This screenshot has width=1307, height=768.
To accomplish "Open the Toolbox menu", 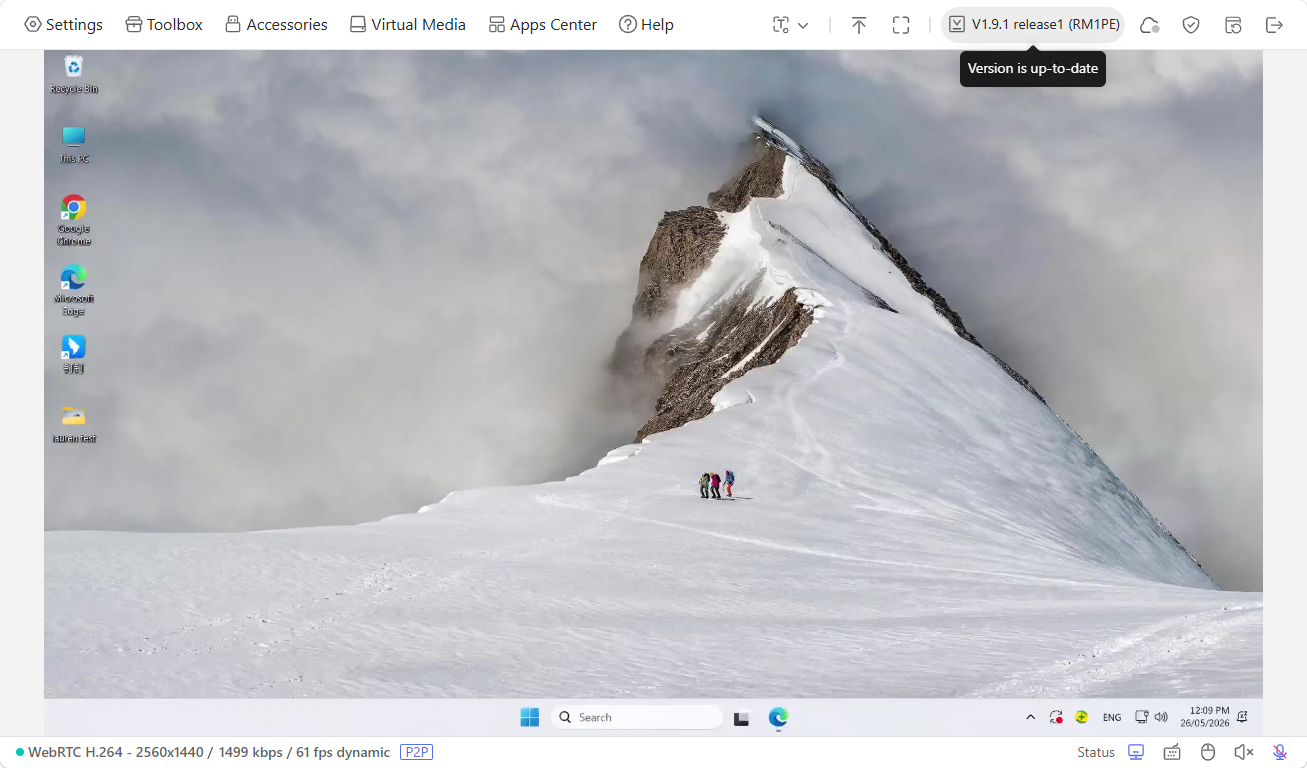I will point(164,25).
